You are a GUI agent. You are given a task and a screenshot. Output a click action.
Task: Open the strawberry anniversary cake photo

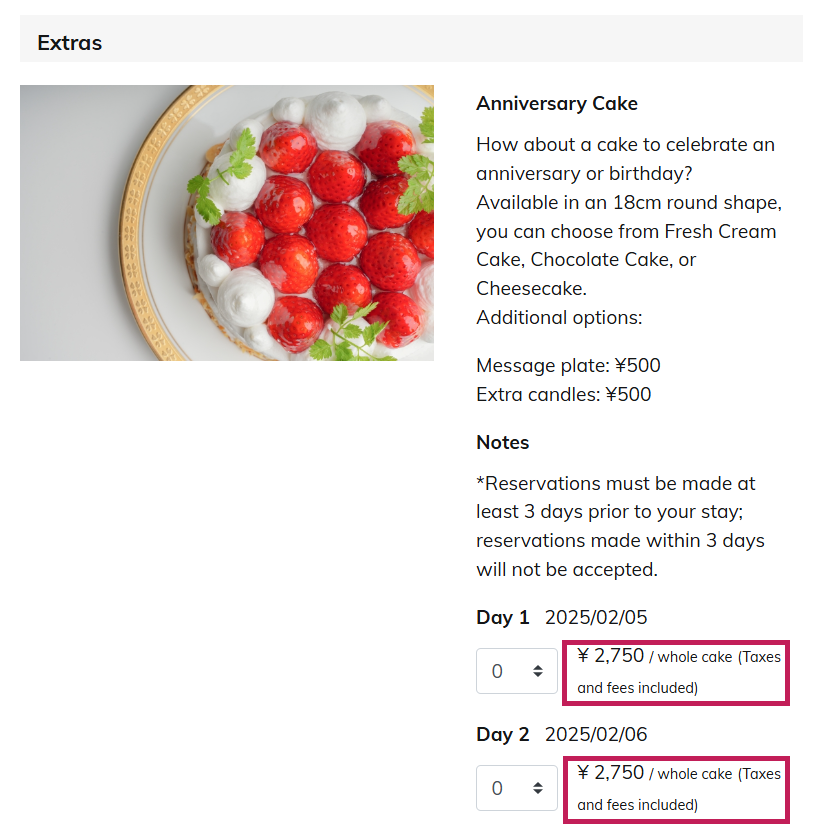coord(227,223)
